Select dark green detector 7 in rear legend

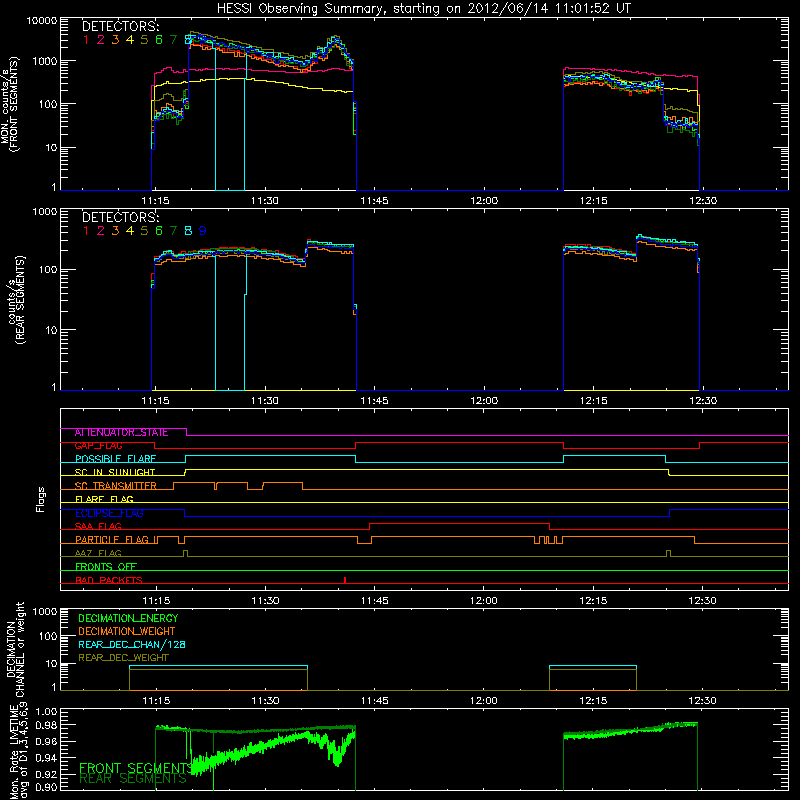tap(173, 231)
